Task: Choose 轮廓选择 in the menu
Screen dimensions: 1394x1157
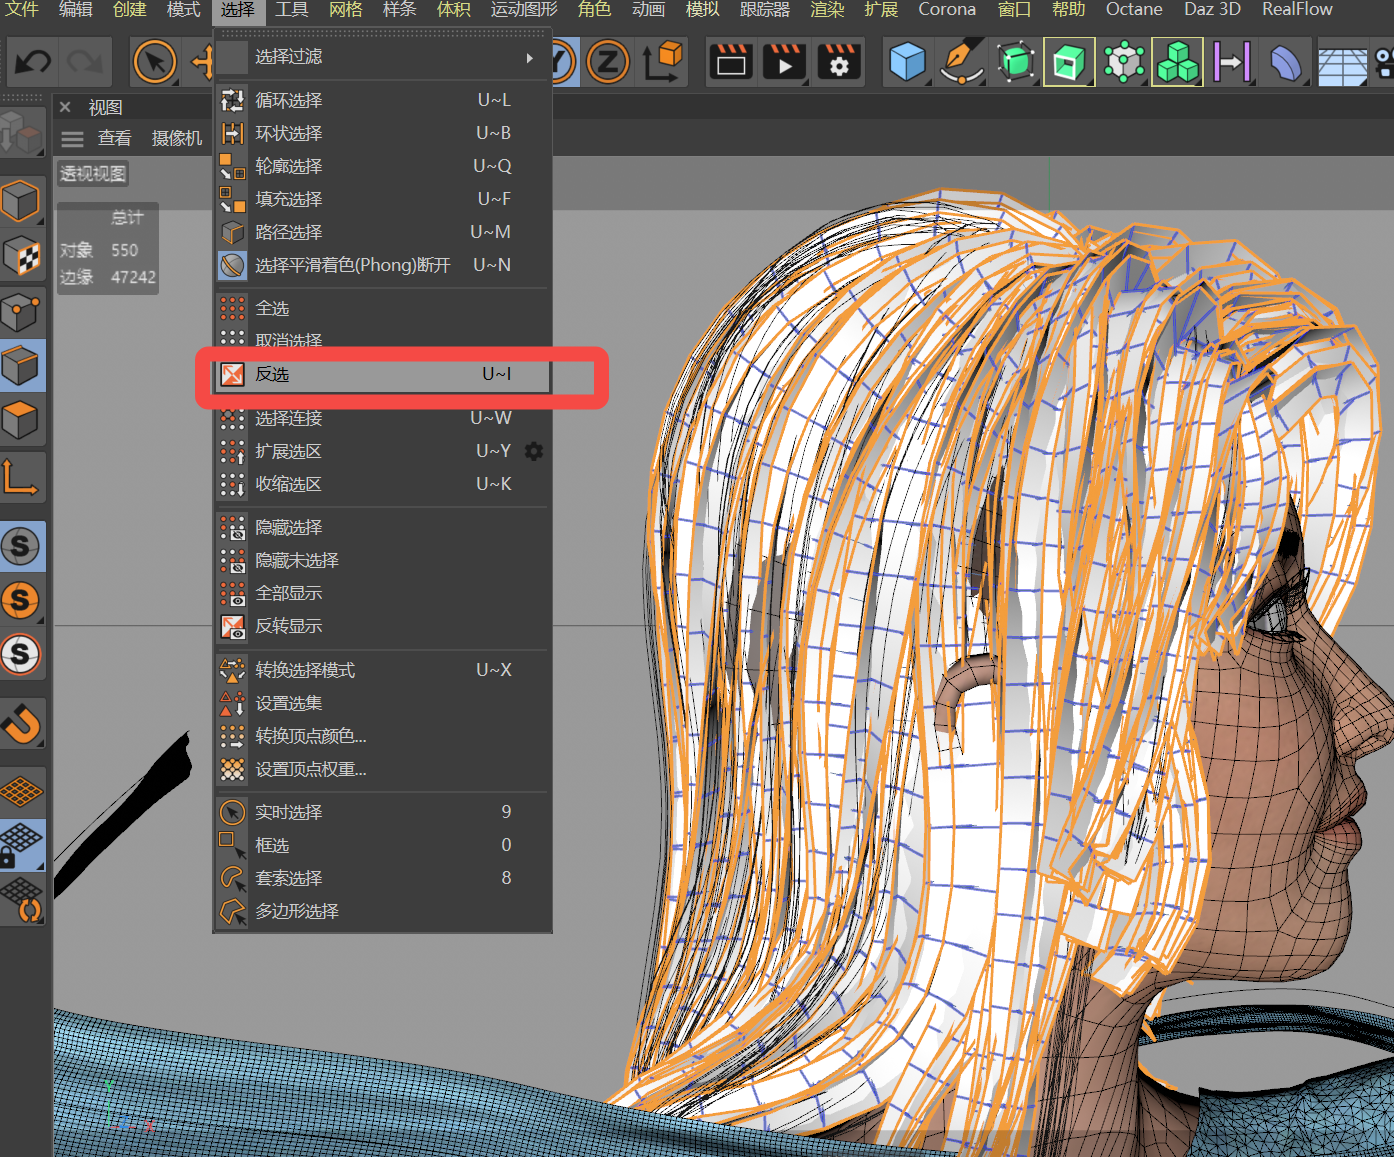Action: pos(383,166)
